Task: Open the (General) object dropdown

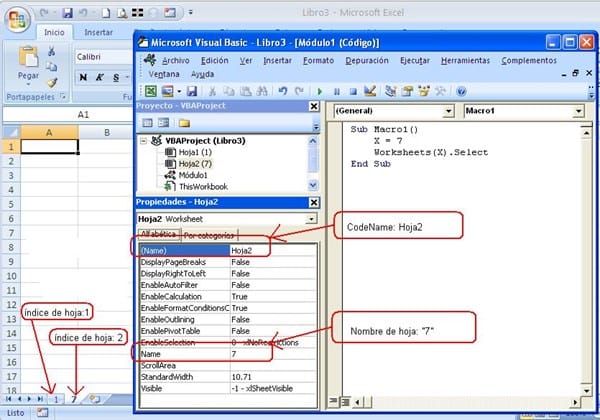Action: (448, 111)
